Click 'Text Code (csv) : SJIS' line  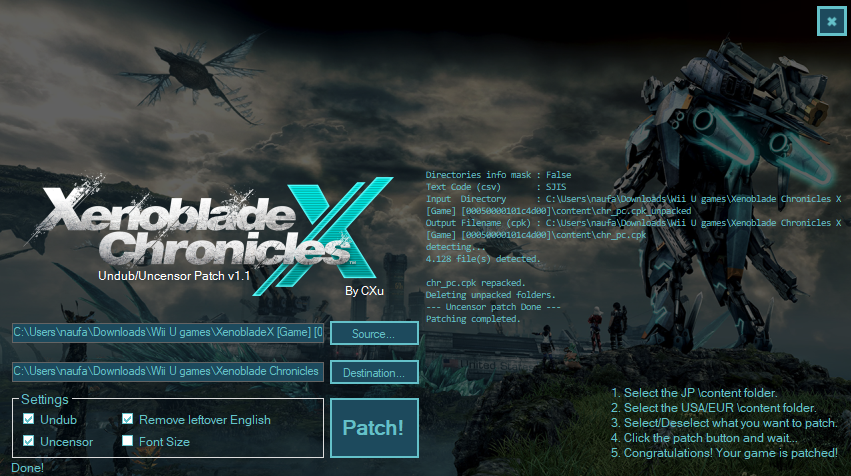[x=496, y=187]
